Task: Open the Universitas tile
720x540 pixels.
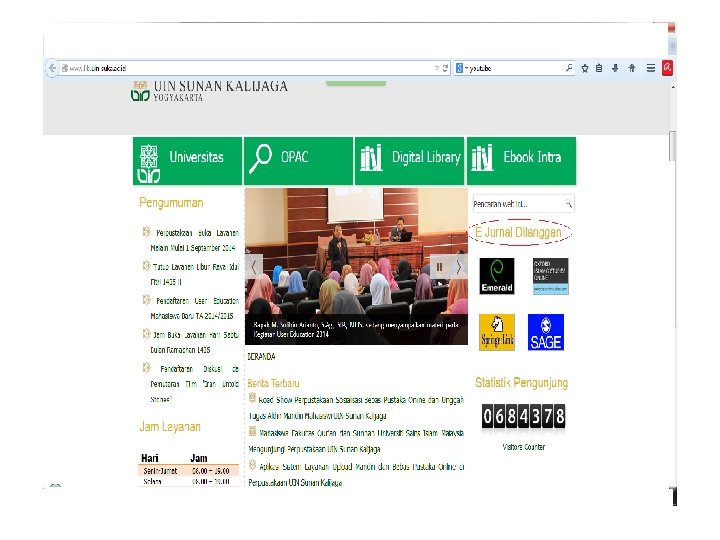Action: (187, 161)
